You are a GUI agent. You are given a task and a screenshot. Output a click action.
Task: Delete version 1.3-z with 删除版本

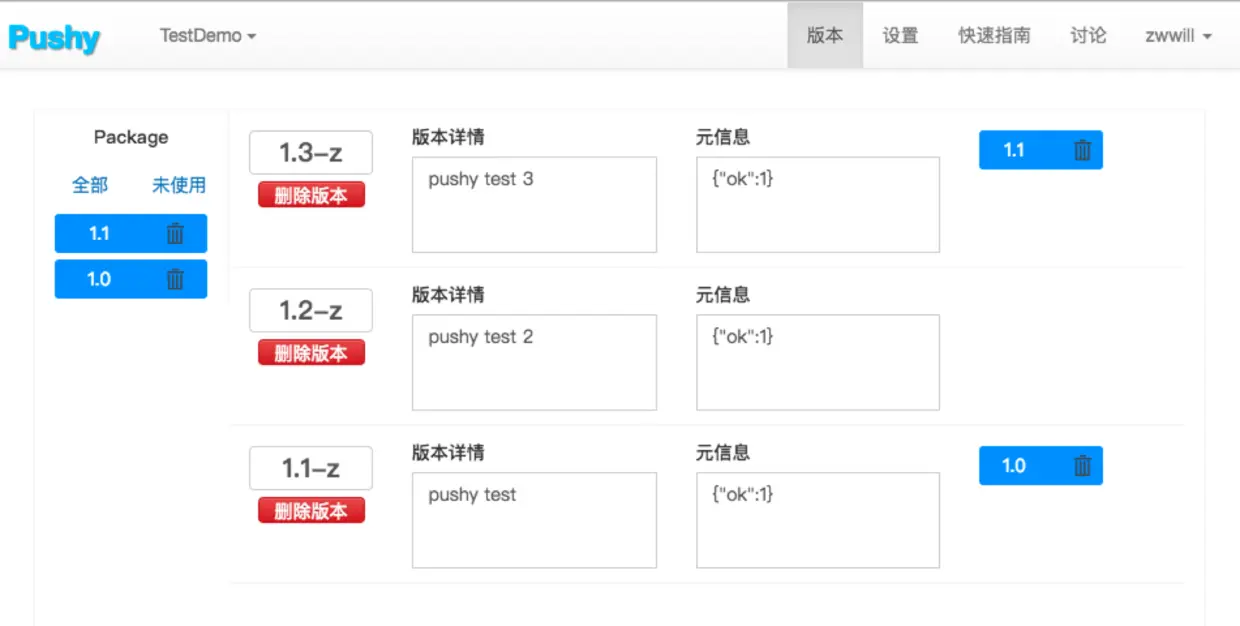[x=311, y=195]
